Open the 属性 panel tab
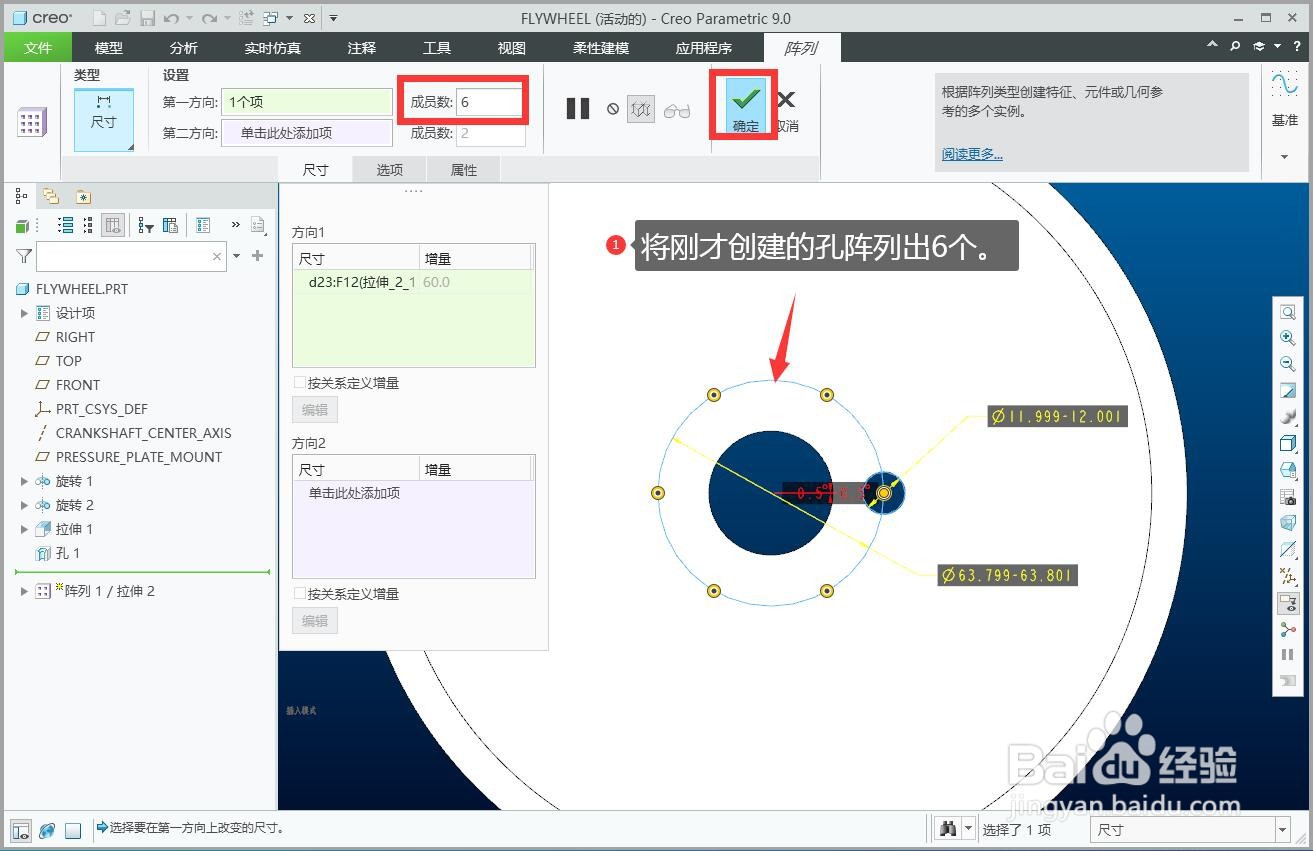The image size is (1313, 851). click(463, 170)
